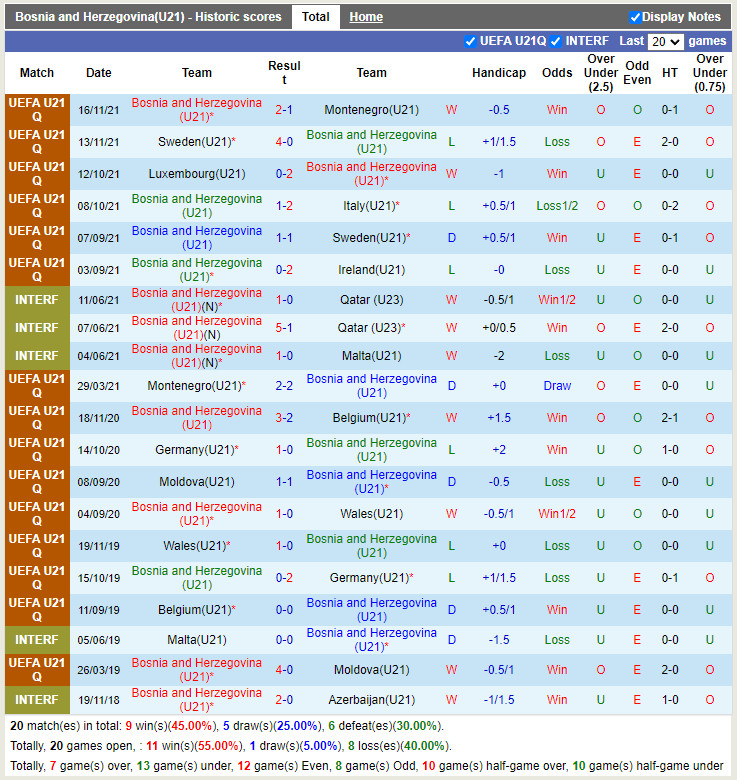Open the Ireland(U21) team page
The image size is (737, 780).
pos(371,270)
